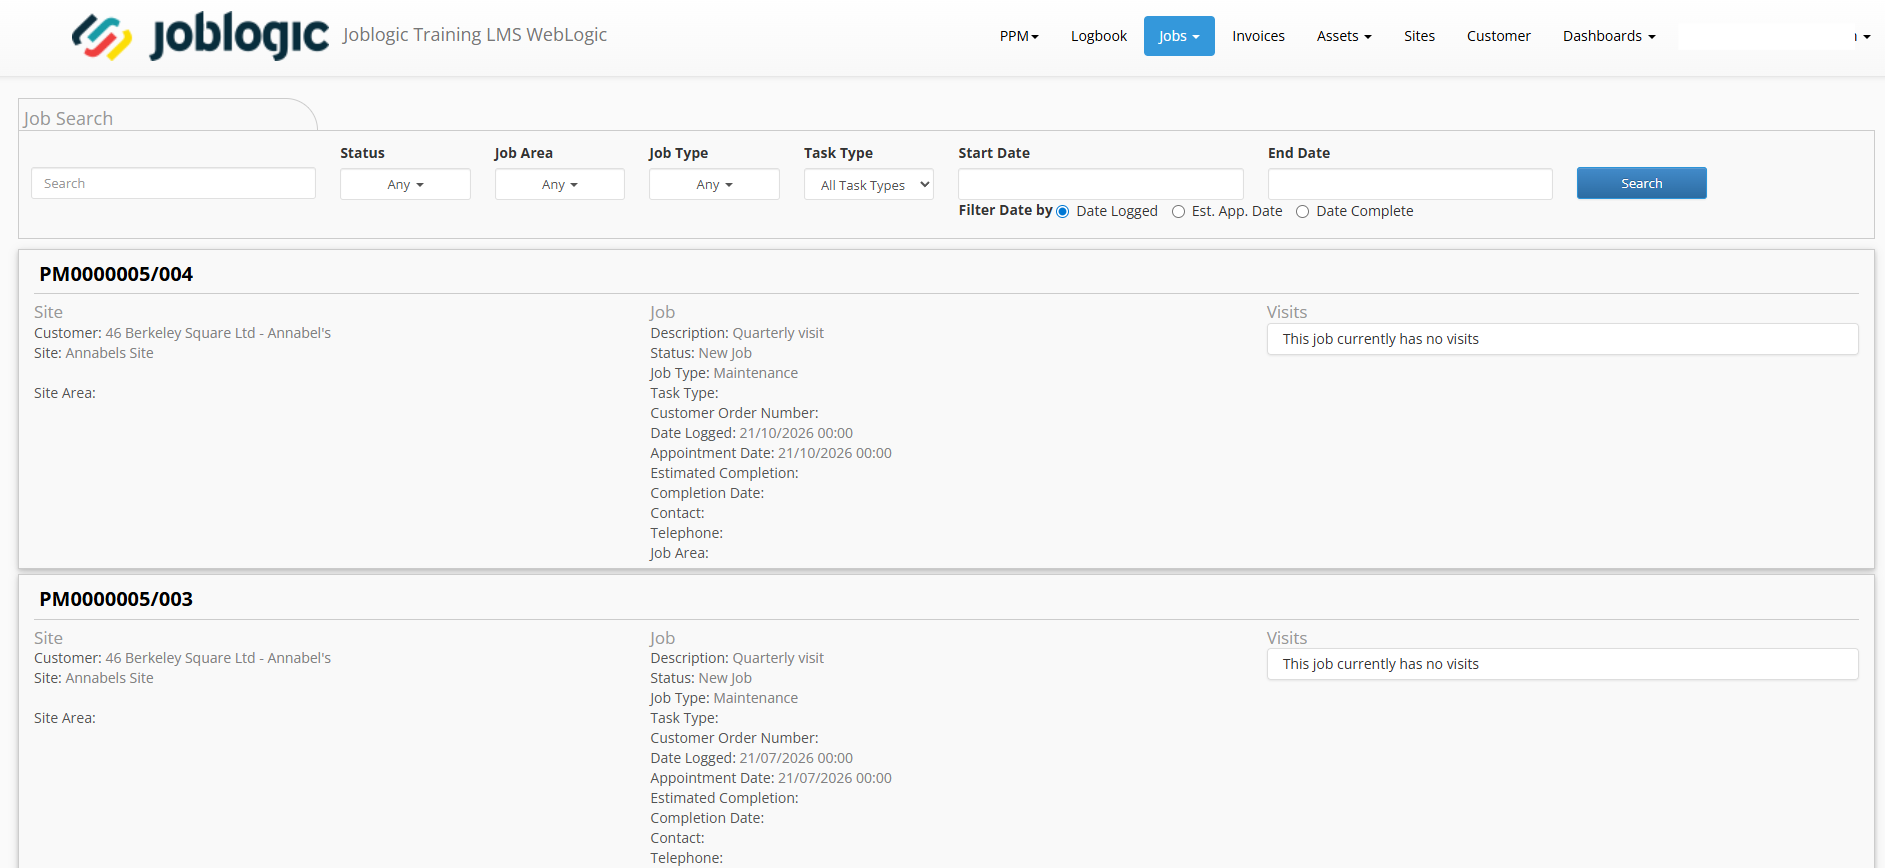The image size is (1885, 868).
Task: Click the Joblogic logo
Action: (200, 37)
